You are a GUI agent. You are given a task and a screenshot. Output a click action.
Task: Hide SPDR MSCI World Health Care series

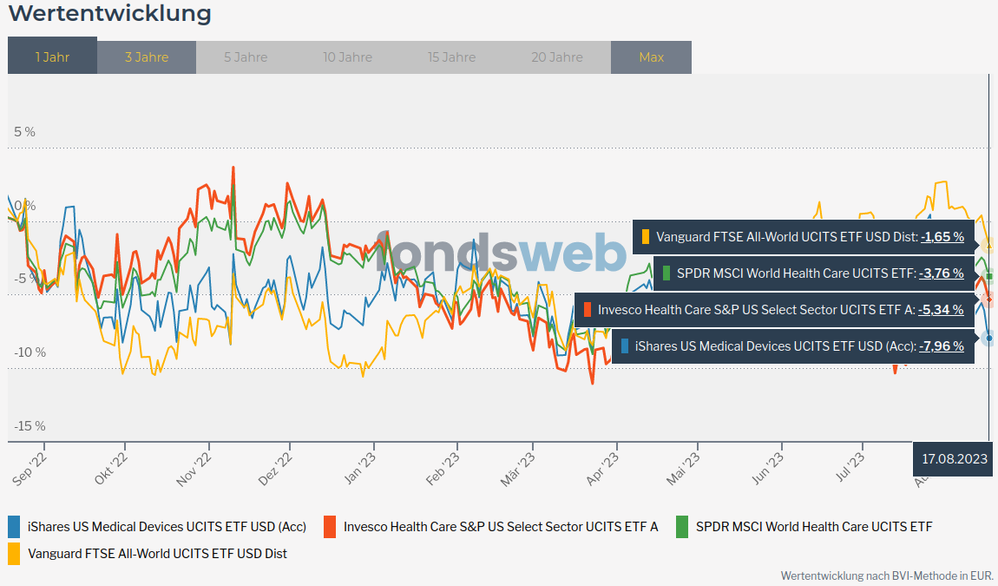(813, 526)
